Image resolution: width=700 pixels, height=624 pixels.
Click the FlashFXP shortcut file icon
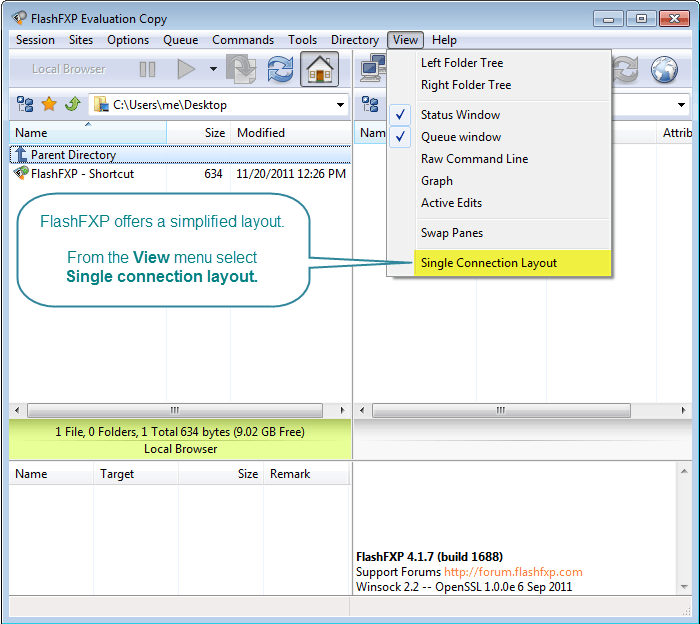pyautogui.click(x=21, y=173)
